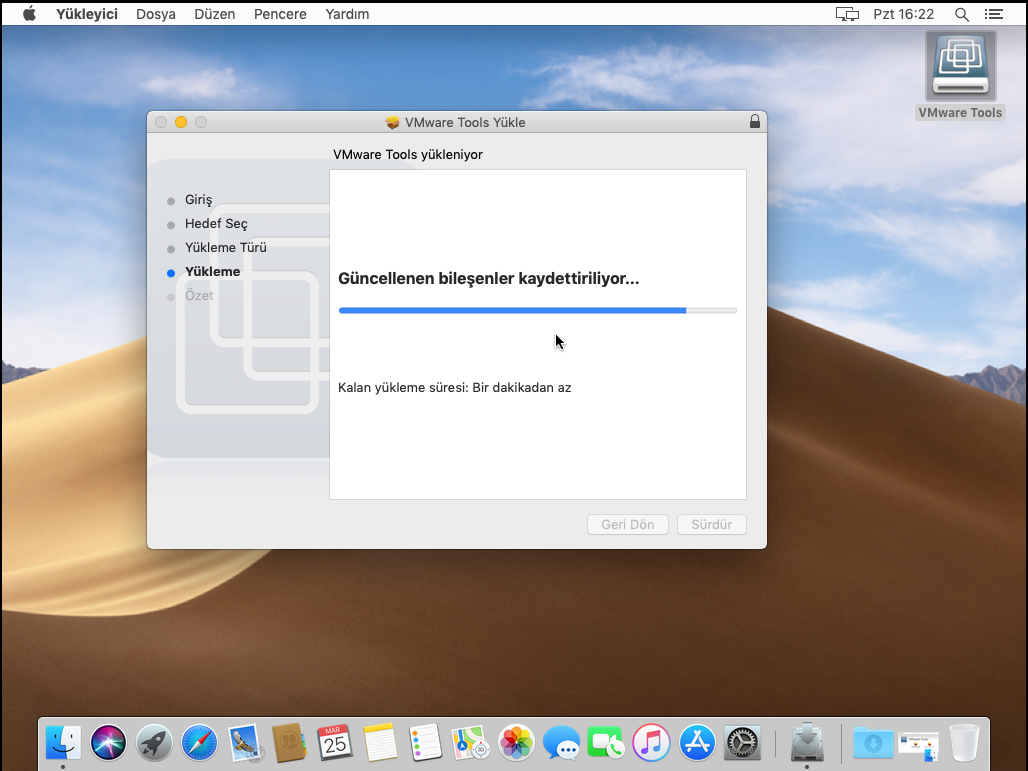
Task: Open the Apple menu
Action: (29, 14)
